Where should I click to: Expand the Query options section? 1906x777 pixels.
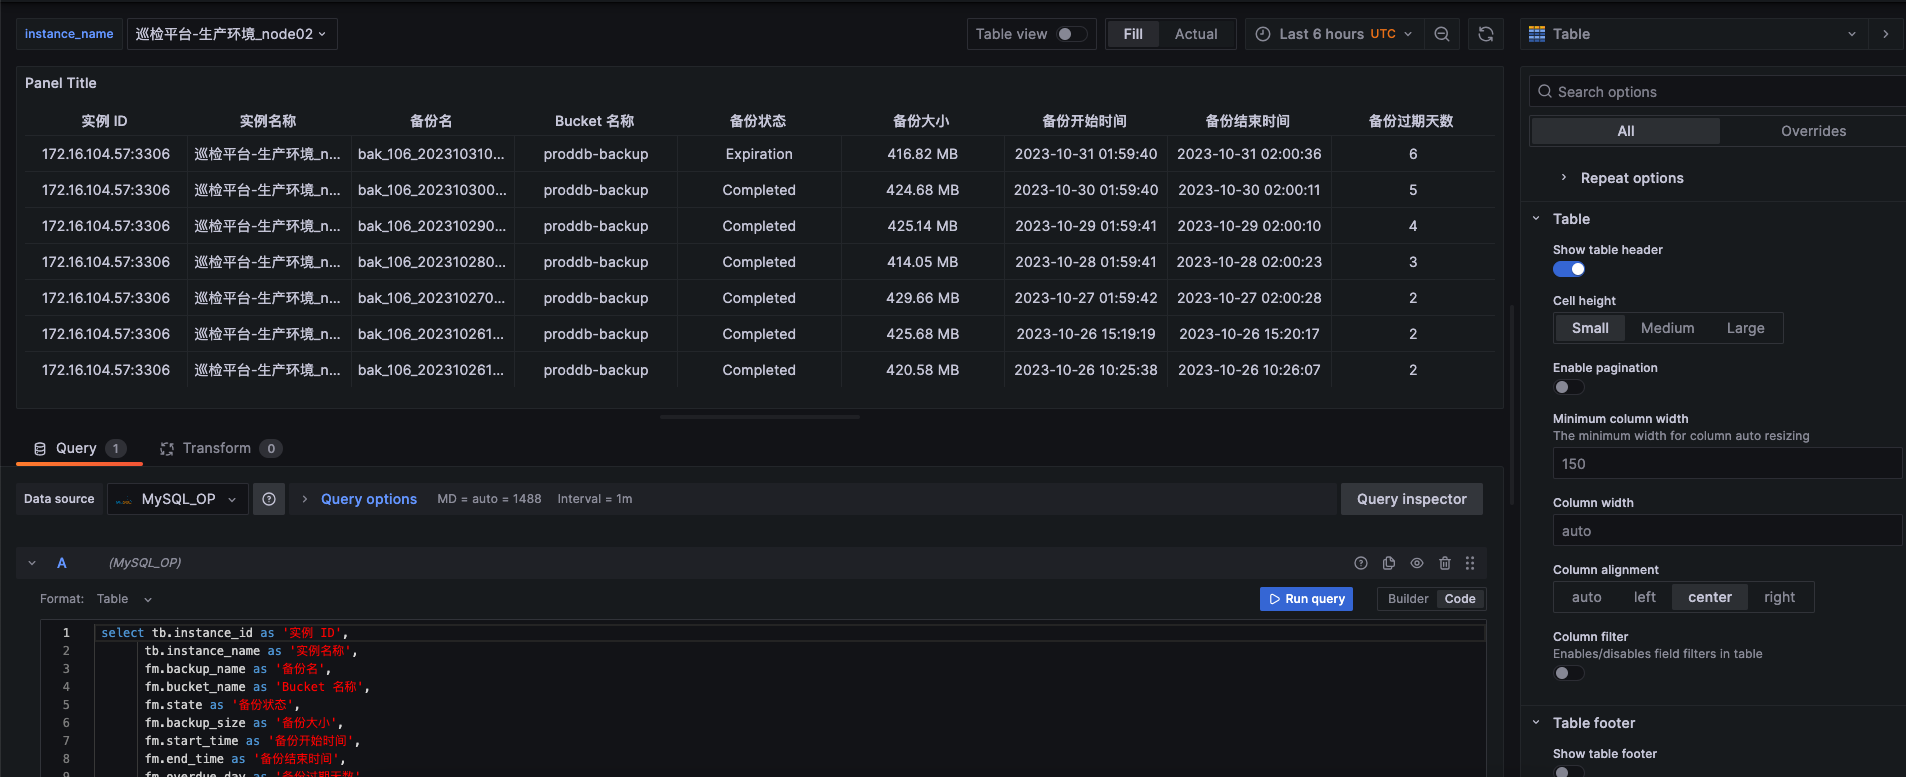coord(305,499)
